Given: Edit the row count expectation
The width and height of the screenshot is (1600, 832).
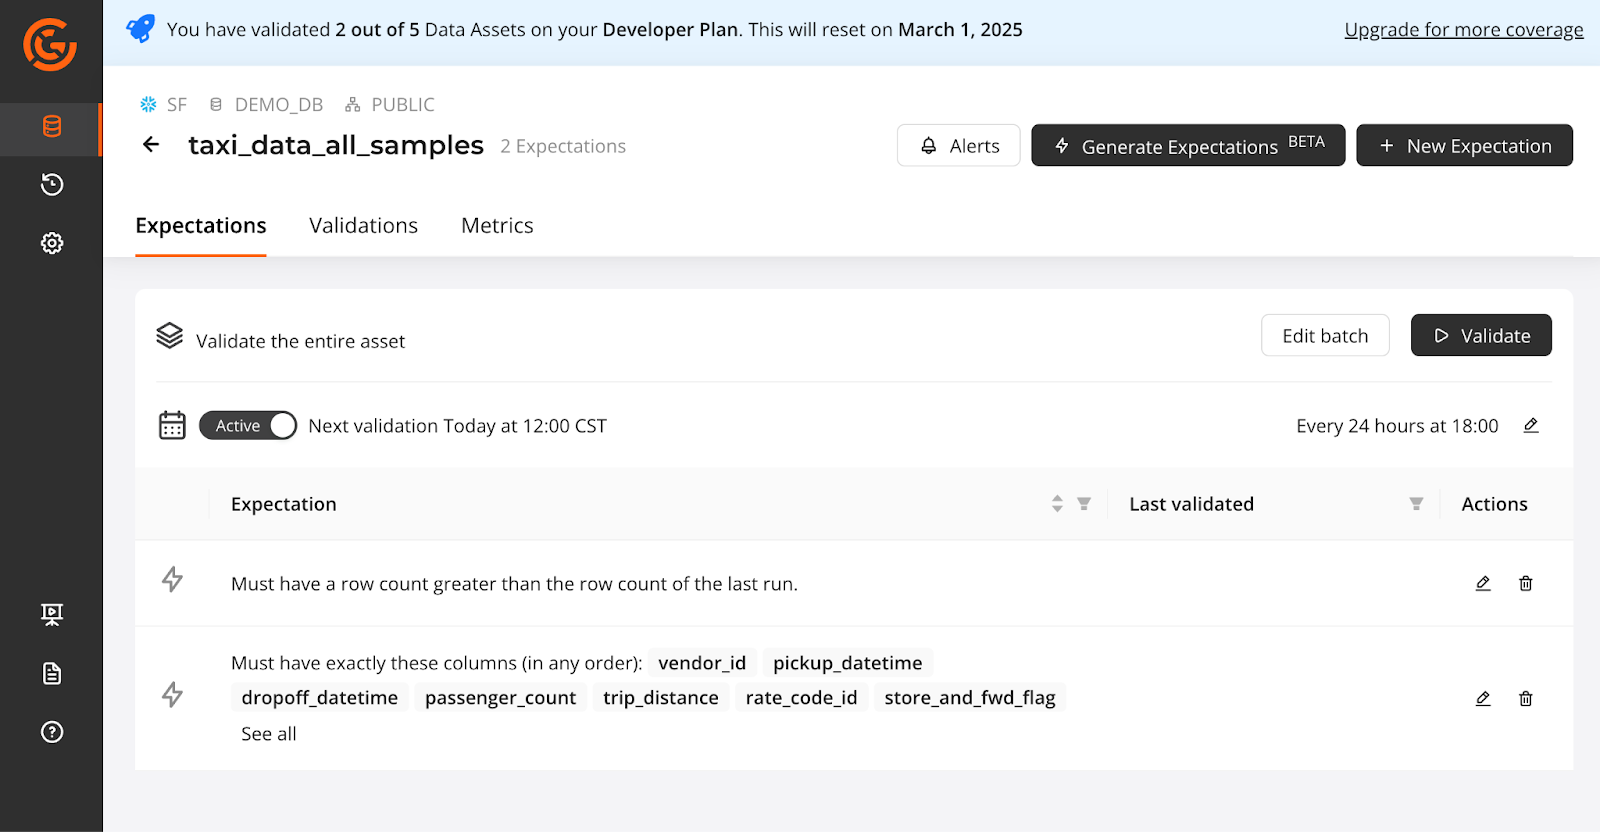Looking at the screenshot, I should point(1483,583).
